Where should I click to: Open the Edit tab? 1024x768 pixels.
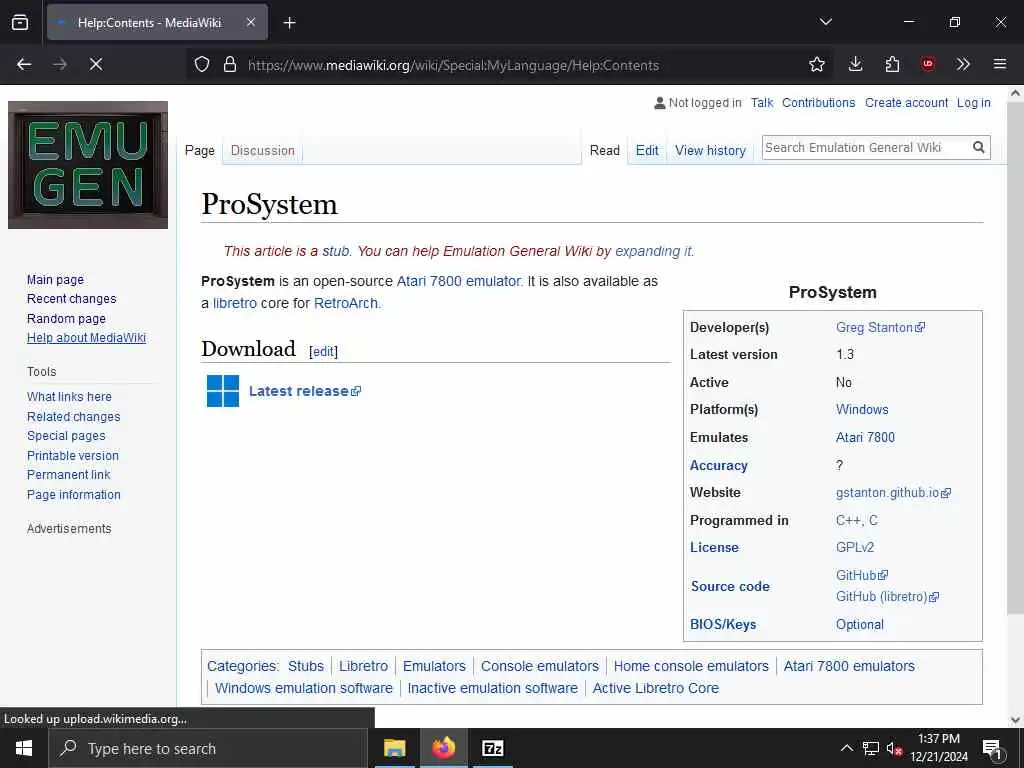pyautogui.click(x=647, y=151)
